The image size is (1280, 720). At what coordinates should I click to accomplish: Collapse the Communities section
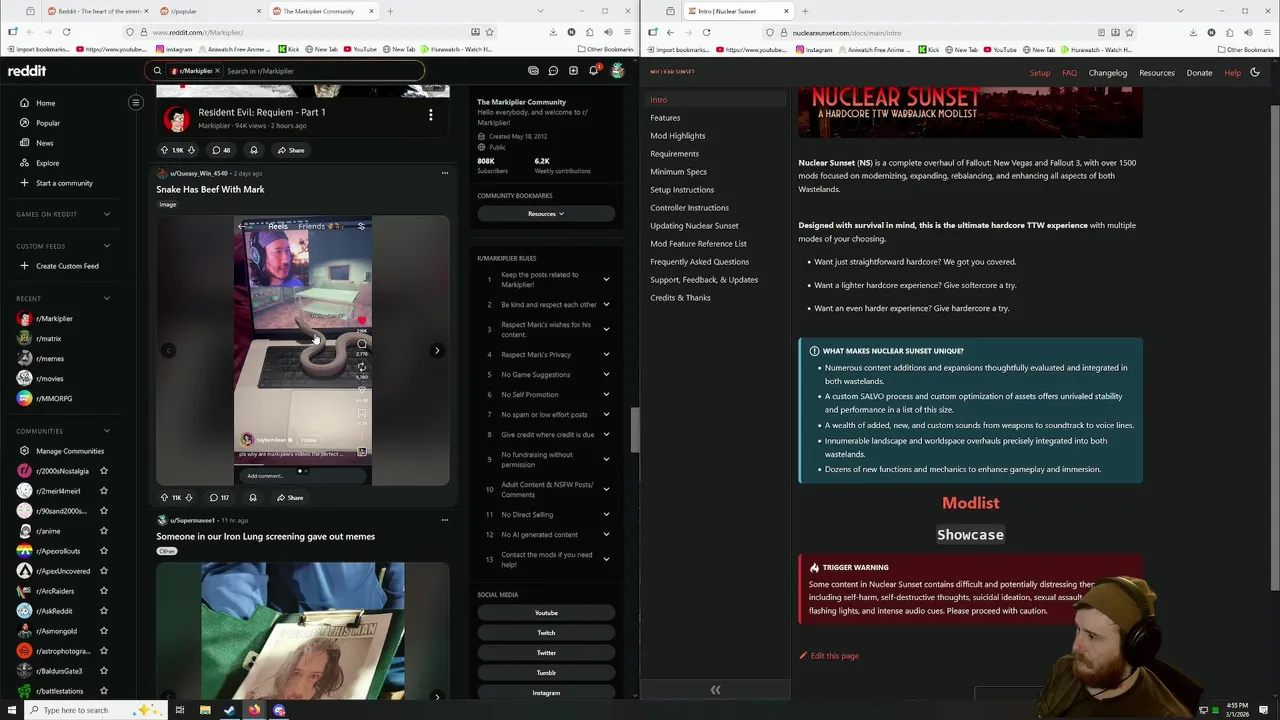107,431
